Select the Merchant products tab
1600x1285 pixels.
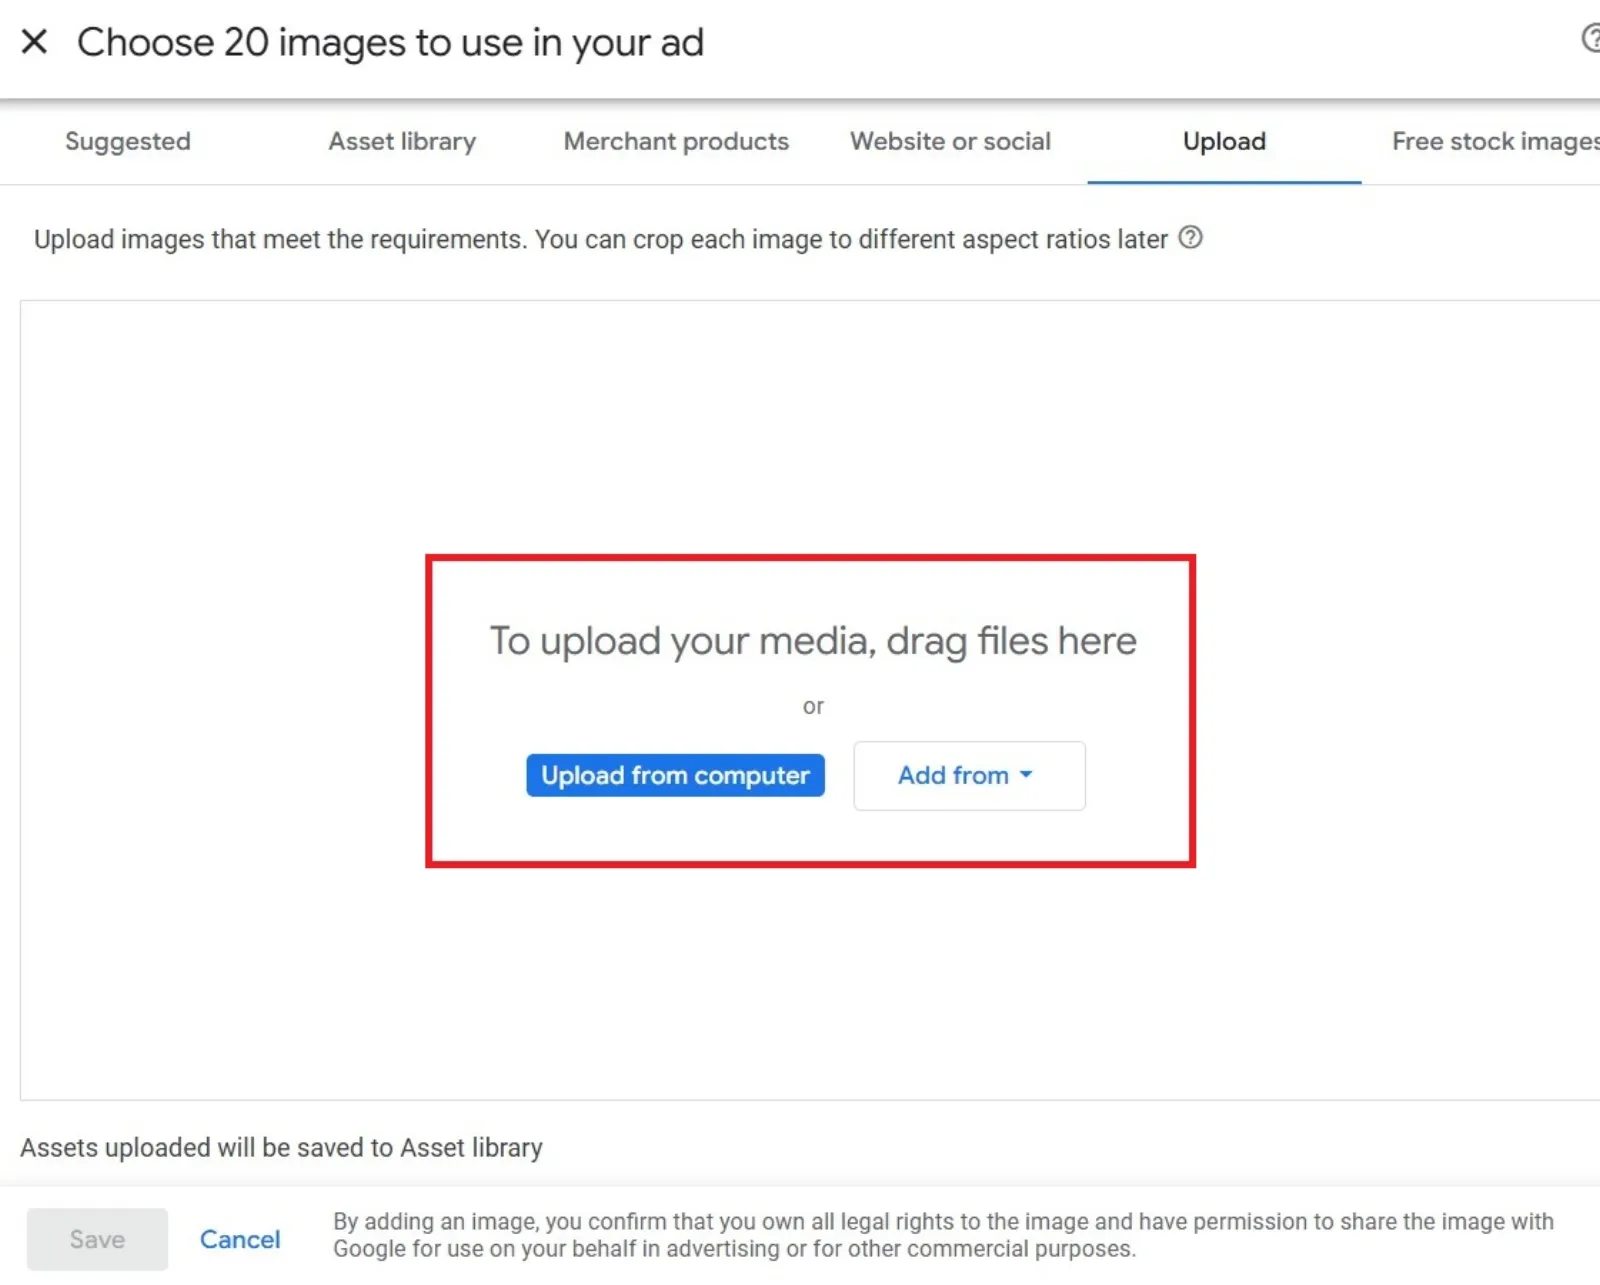(676, 142)
